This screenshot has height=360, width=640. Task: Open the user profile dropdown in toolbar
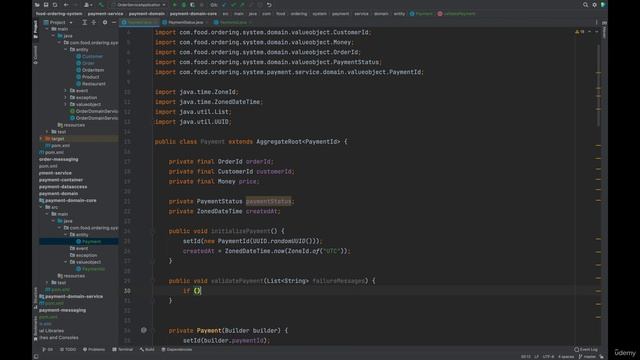point(87,5)
